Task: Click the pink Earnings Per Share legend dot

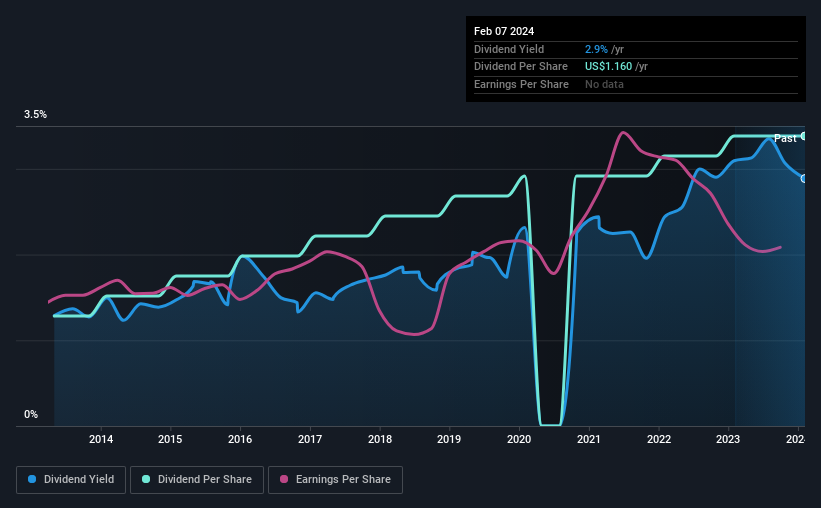Action: (x=284, y=479)
